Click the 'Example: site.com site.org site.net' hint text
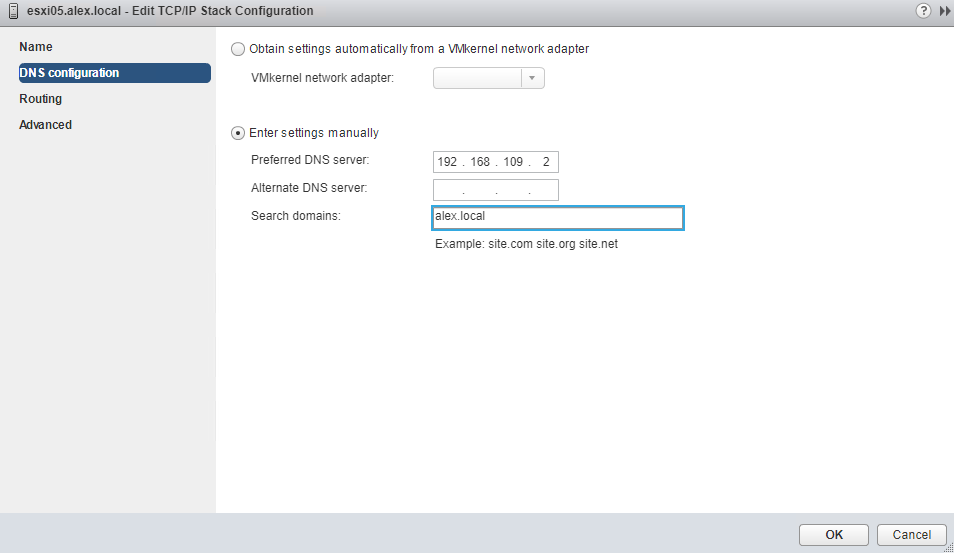The image size is (954, 553). (526, 244)
